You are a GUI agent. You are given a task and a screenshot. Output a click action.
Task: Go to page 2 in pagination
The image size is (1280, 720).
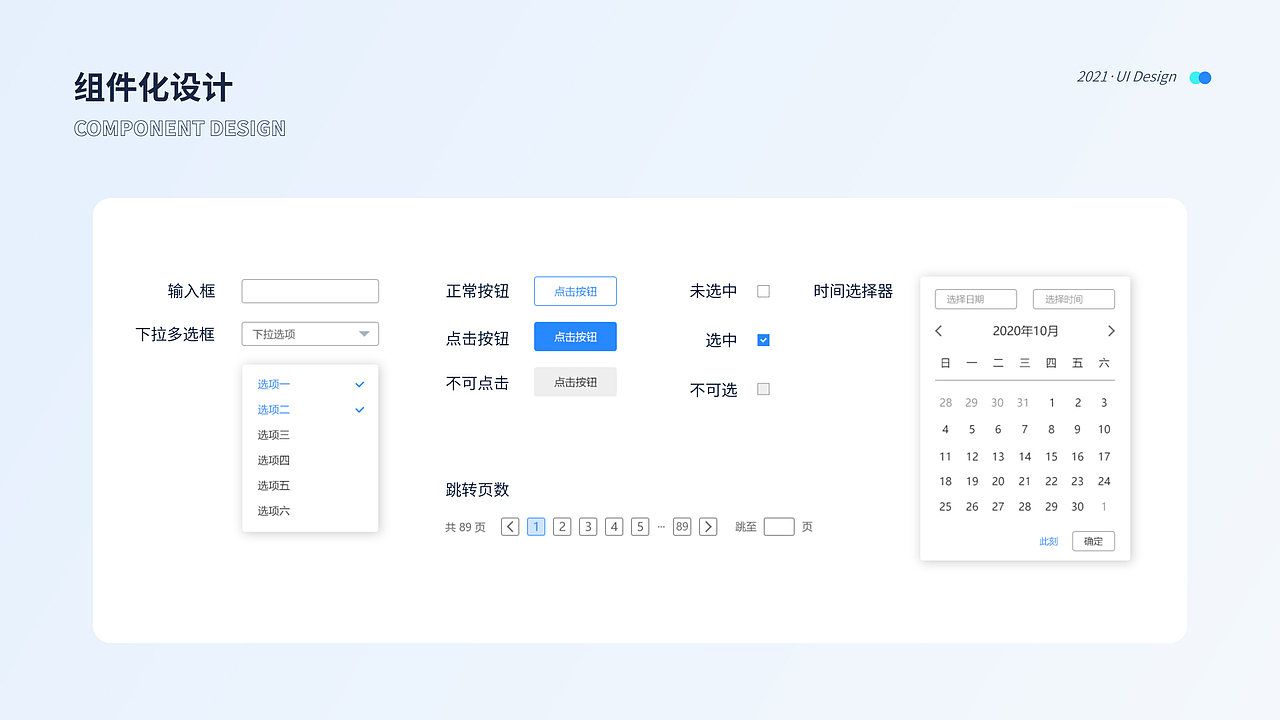pos(562,527)
